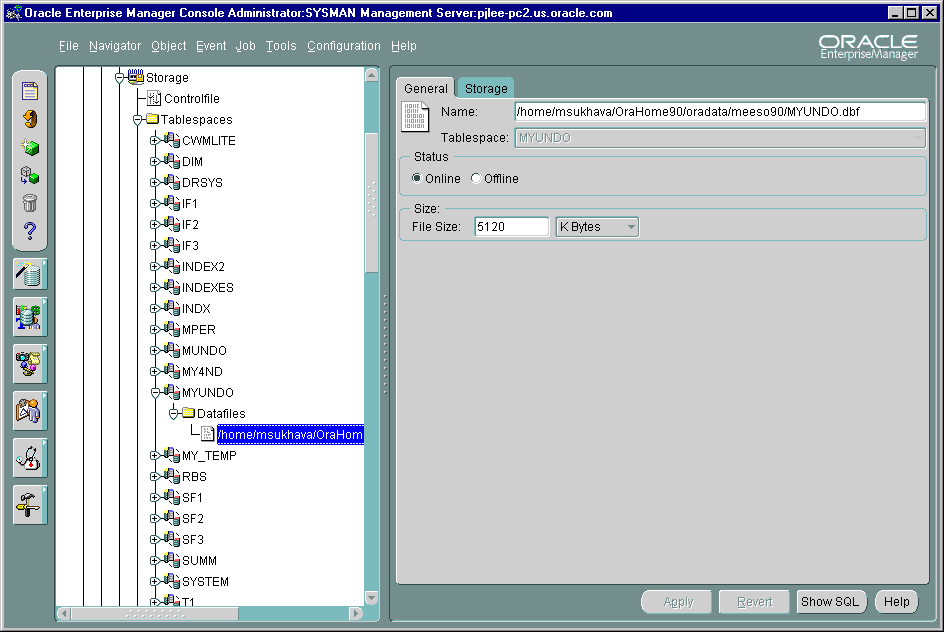Open the stethoscope diagnostics drawer icon
Viewport: 944px width, 632px height.
[x=30, y=458]
